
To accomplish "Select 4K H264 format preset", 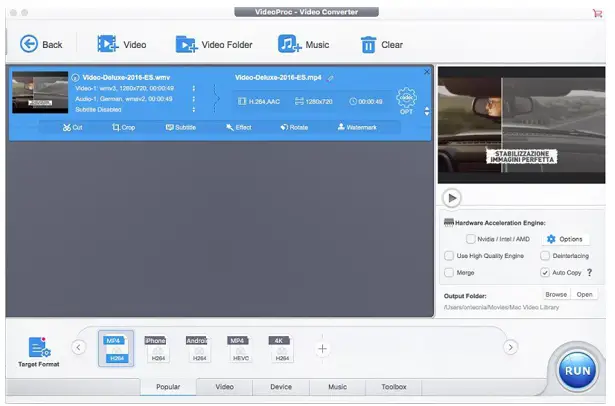I will 280,348.
